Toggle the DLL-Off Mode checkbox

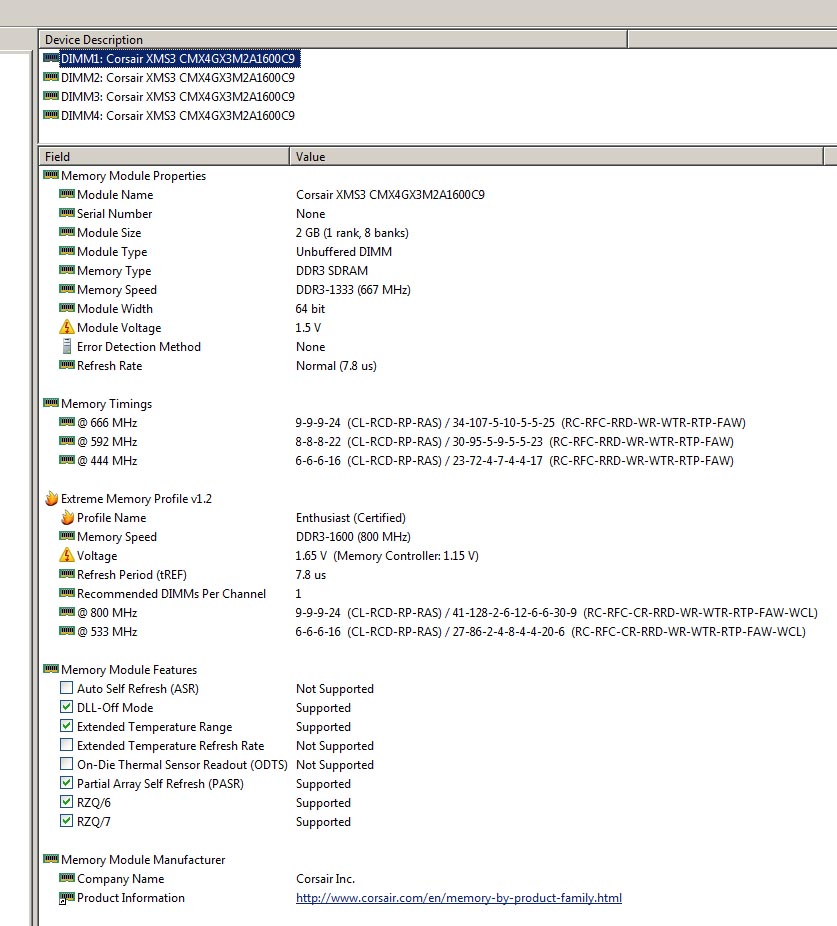pyautogui.click(x=67, y=707)
